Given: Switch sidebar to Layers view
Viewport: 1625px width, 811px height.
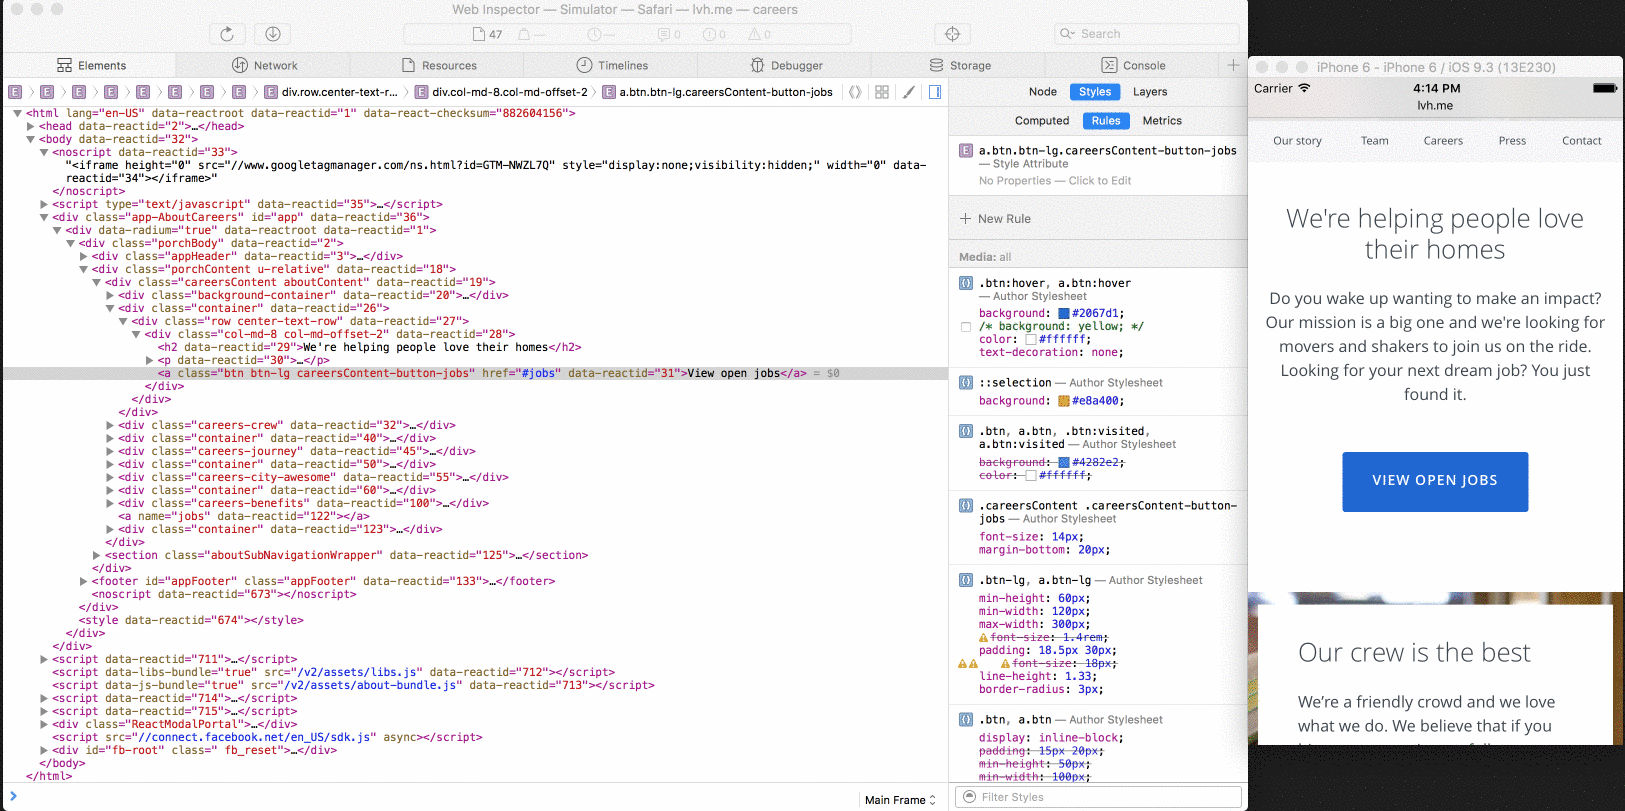Looking at the screenshot, I should [x=1150, y=92].
